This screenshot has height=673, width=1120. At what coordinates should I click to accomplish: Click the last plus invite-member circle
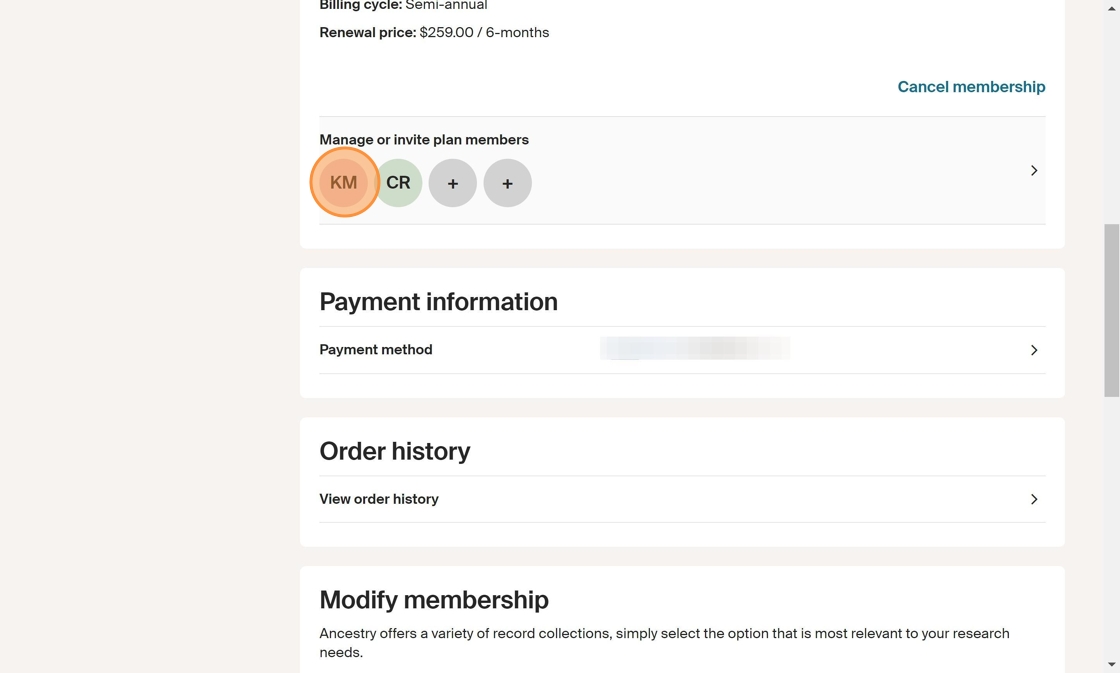click(507, 183)
